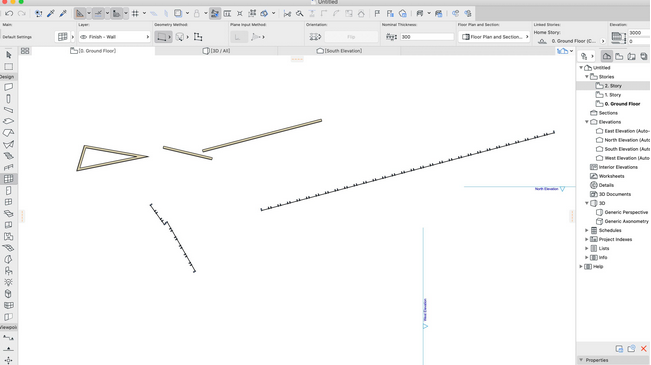Select the Skylight tool in the toolbox
Image resolution: width=651 pixels, height=365 pixels.
pos(8,213)
